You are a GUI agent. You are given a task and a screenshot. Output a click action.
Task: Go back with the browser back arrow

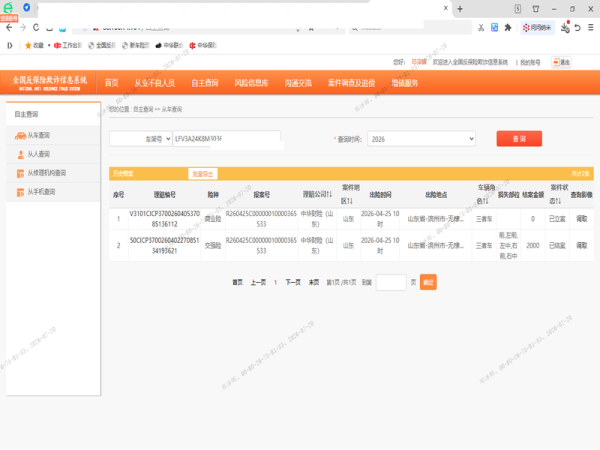9,28
